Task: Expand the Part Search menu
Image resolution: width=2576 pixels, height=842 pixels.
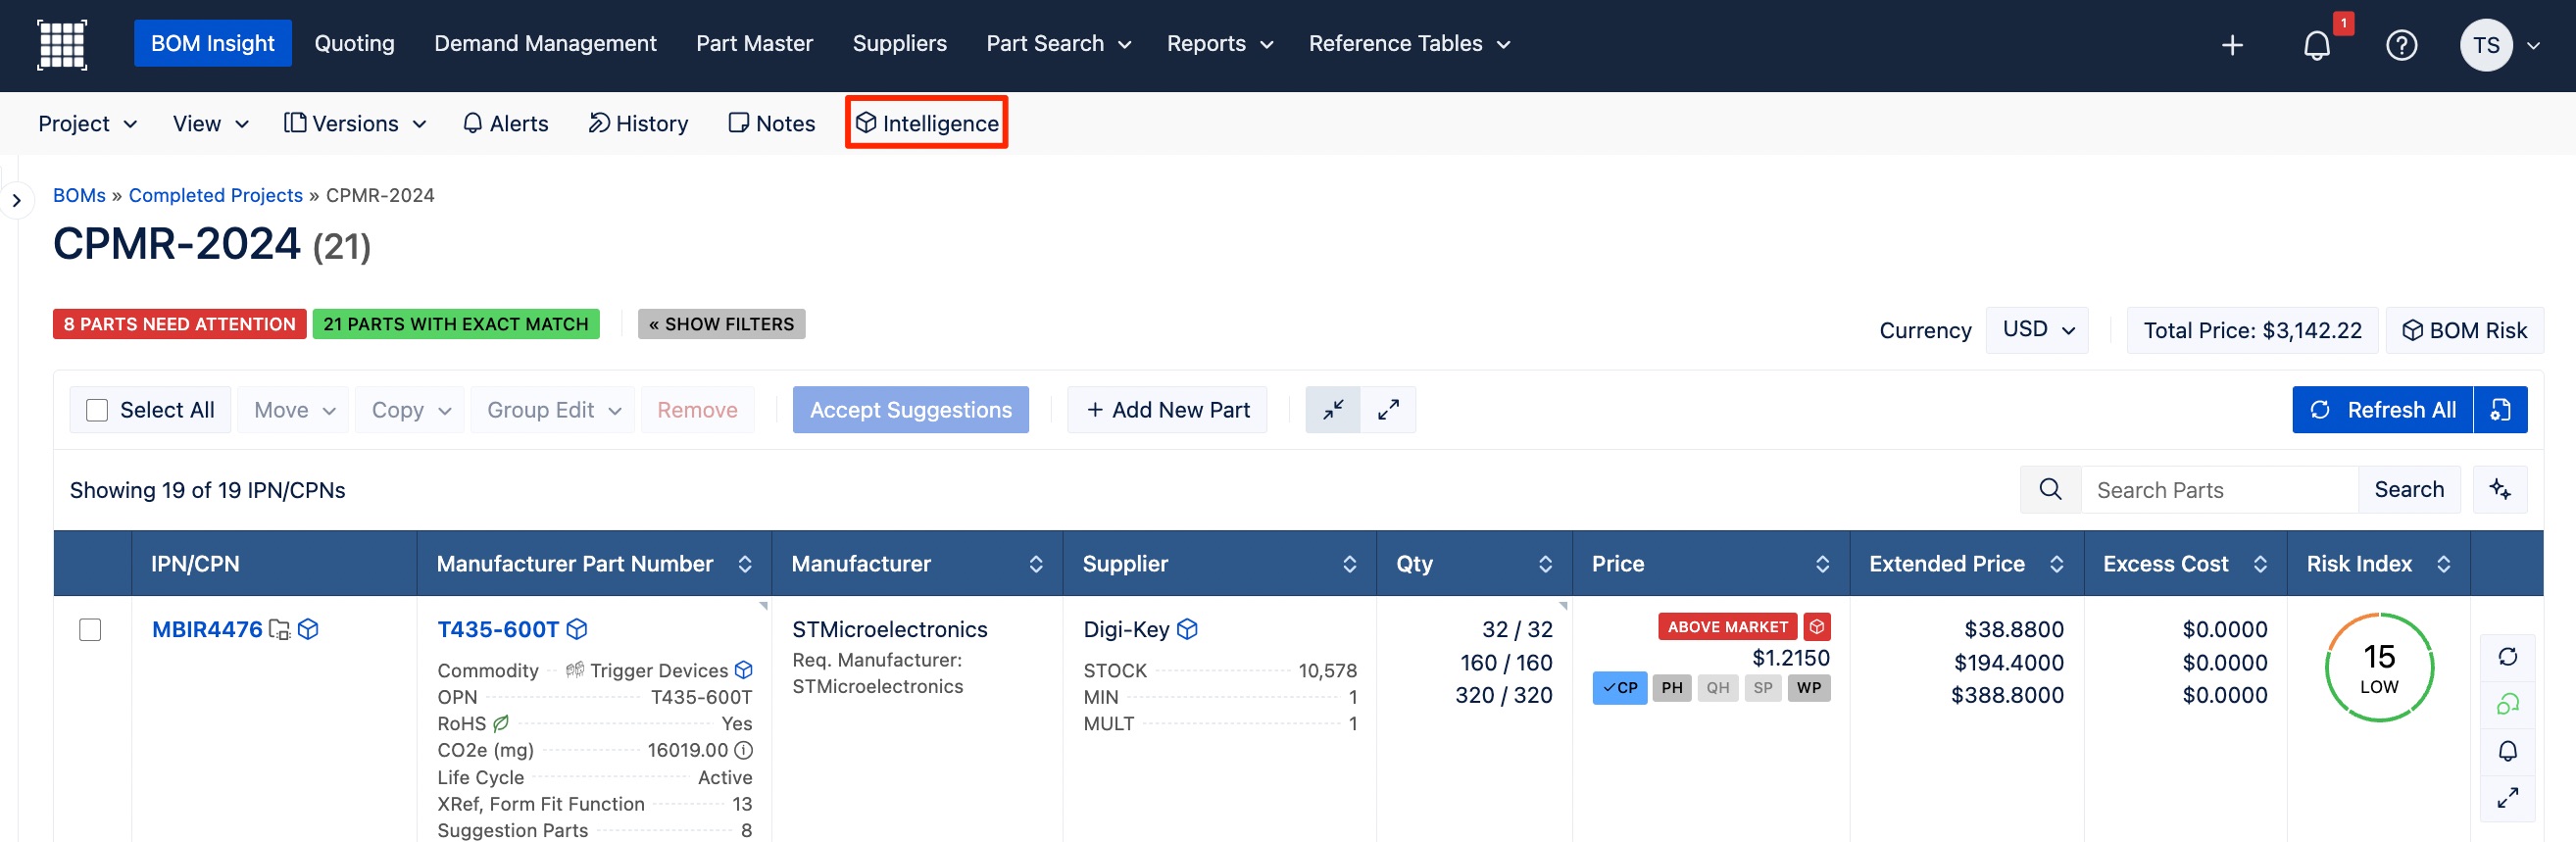Action: click(1058, 44)
